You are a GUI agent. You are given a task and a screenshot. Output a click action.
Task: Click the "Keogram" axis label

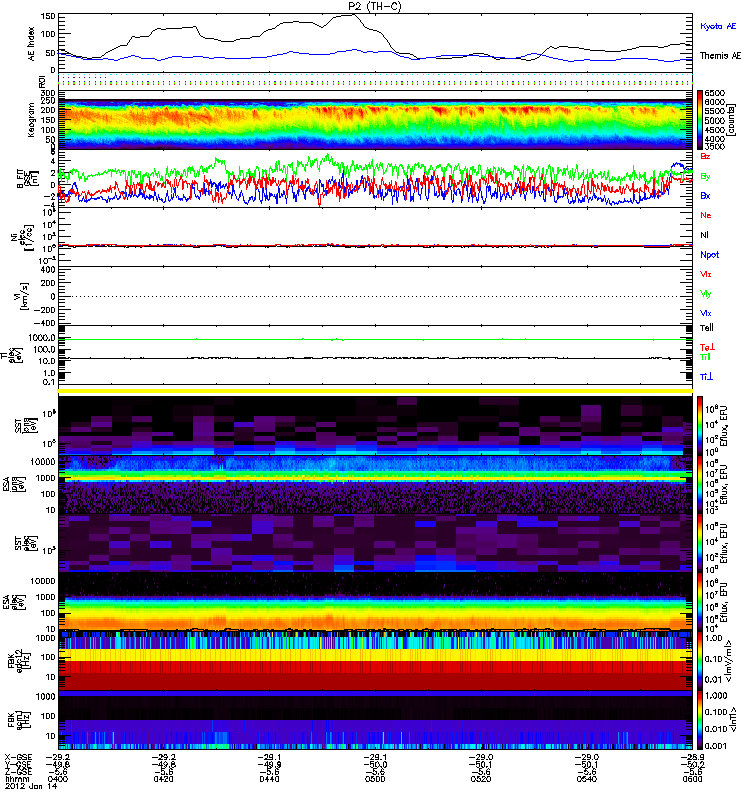[31, 119]
